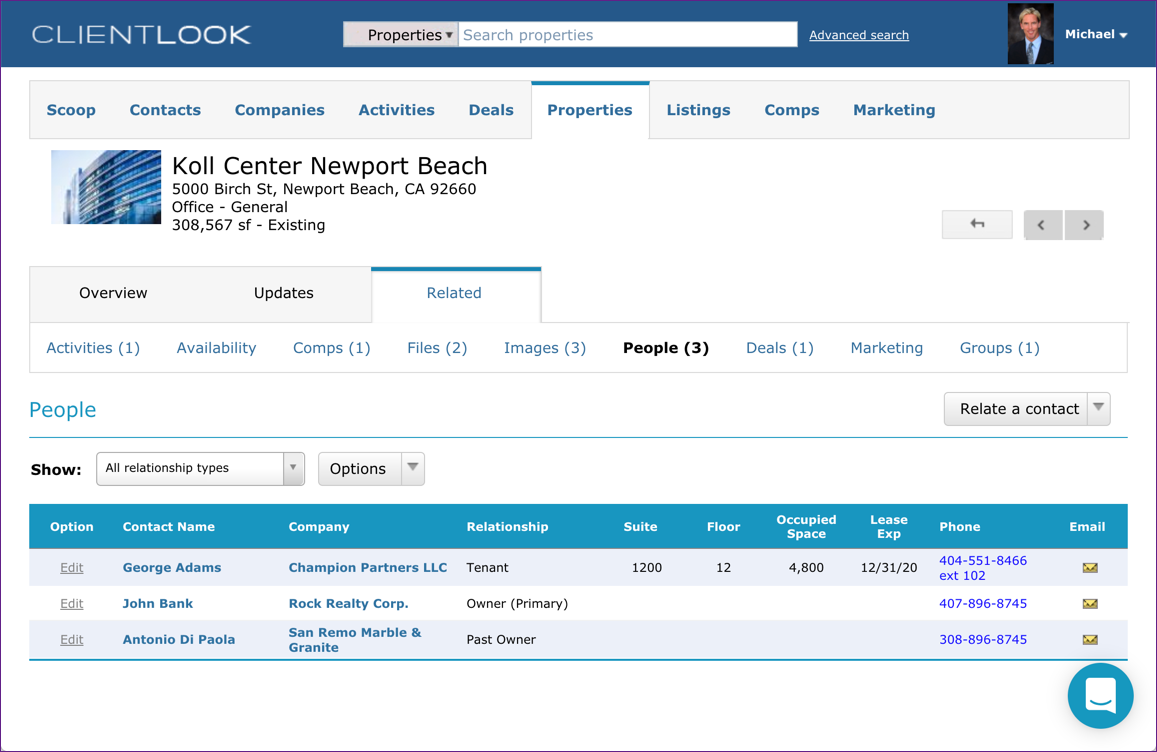
Task: Email George Adams via envelope icon
Action: coord(1090,568)
